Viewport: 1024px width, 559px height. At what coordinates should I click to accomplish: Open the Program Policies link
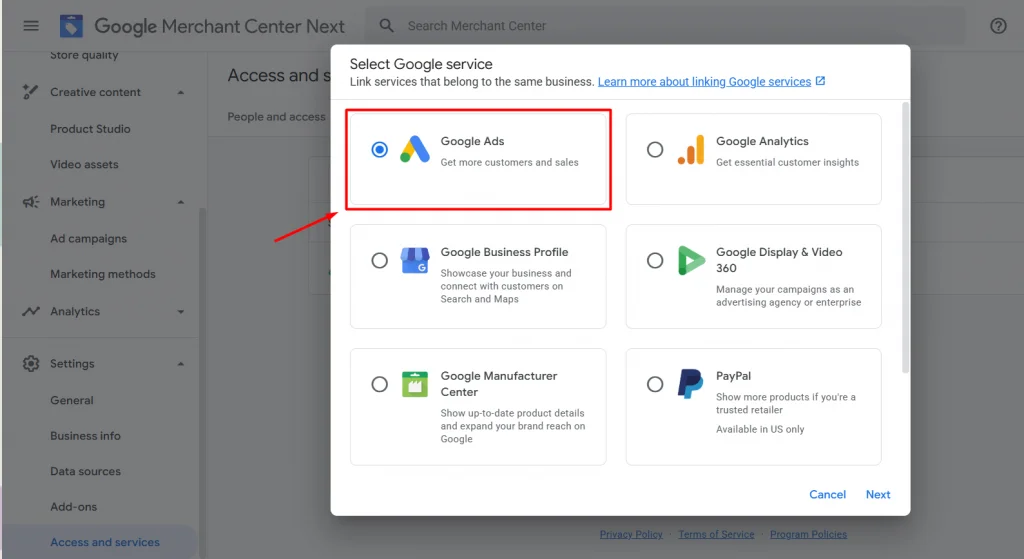[x=808, y=534]
